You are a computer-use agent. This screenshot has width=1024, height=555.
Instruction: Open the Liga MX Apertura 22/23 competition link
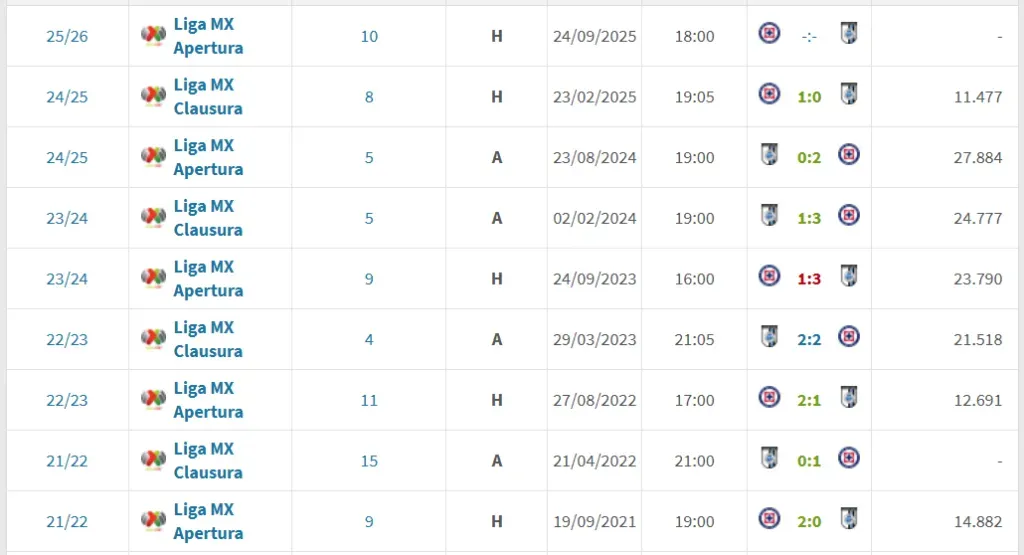point(208,400)
